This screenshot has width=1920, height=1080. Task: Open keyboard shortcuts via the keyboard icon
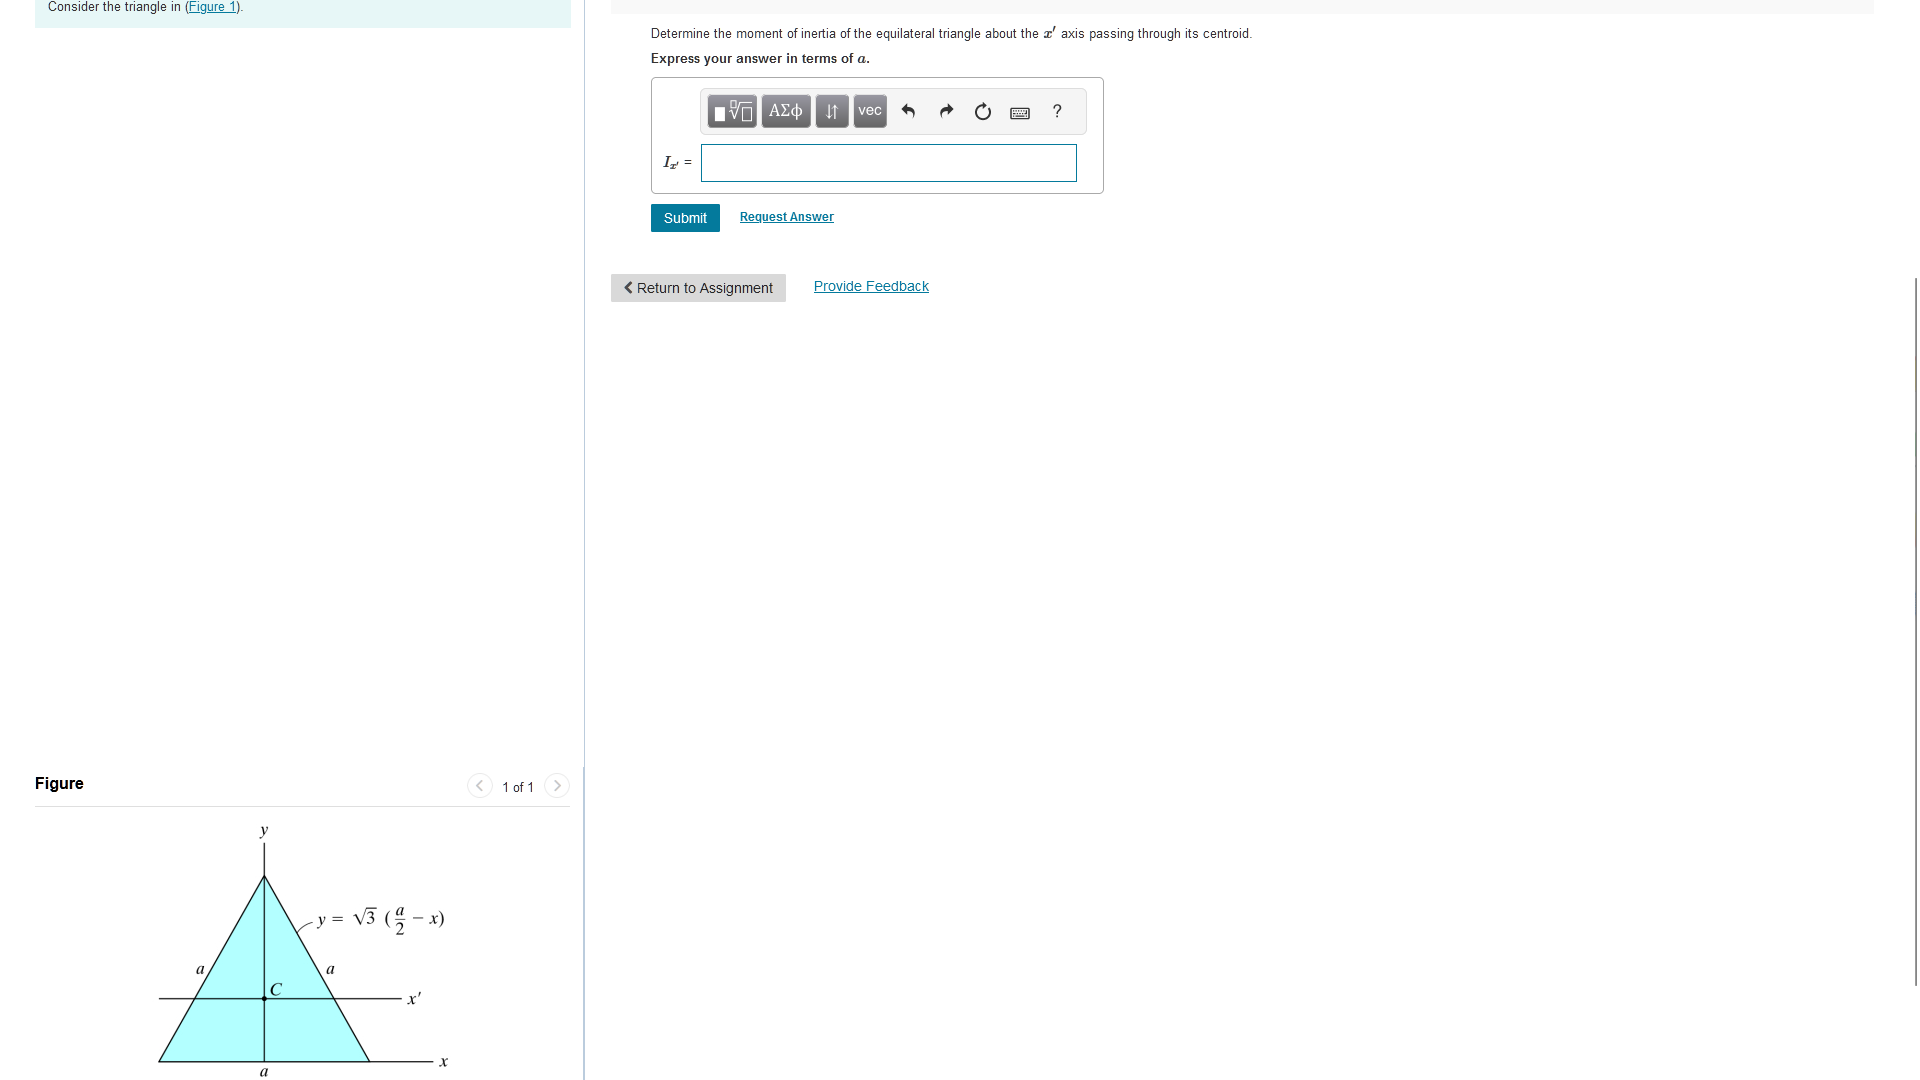click(x=1020, y=113)
